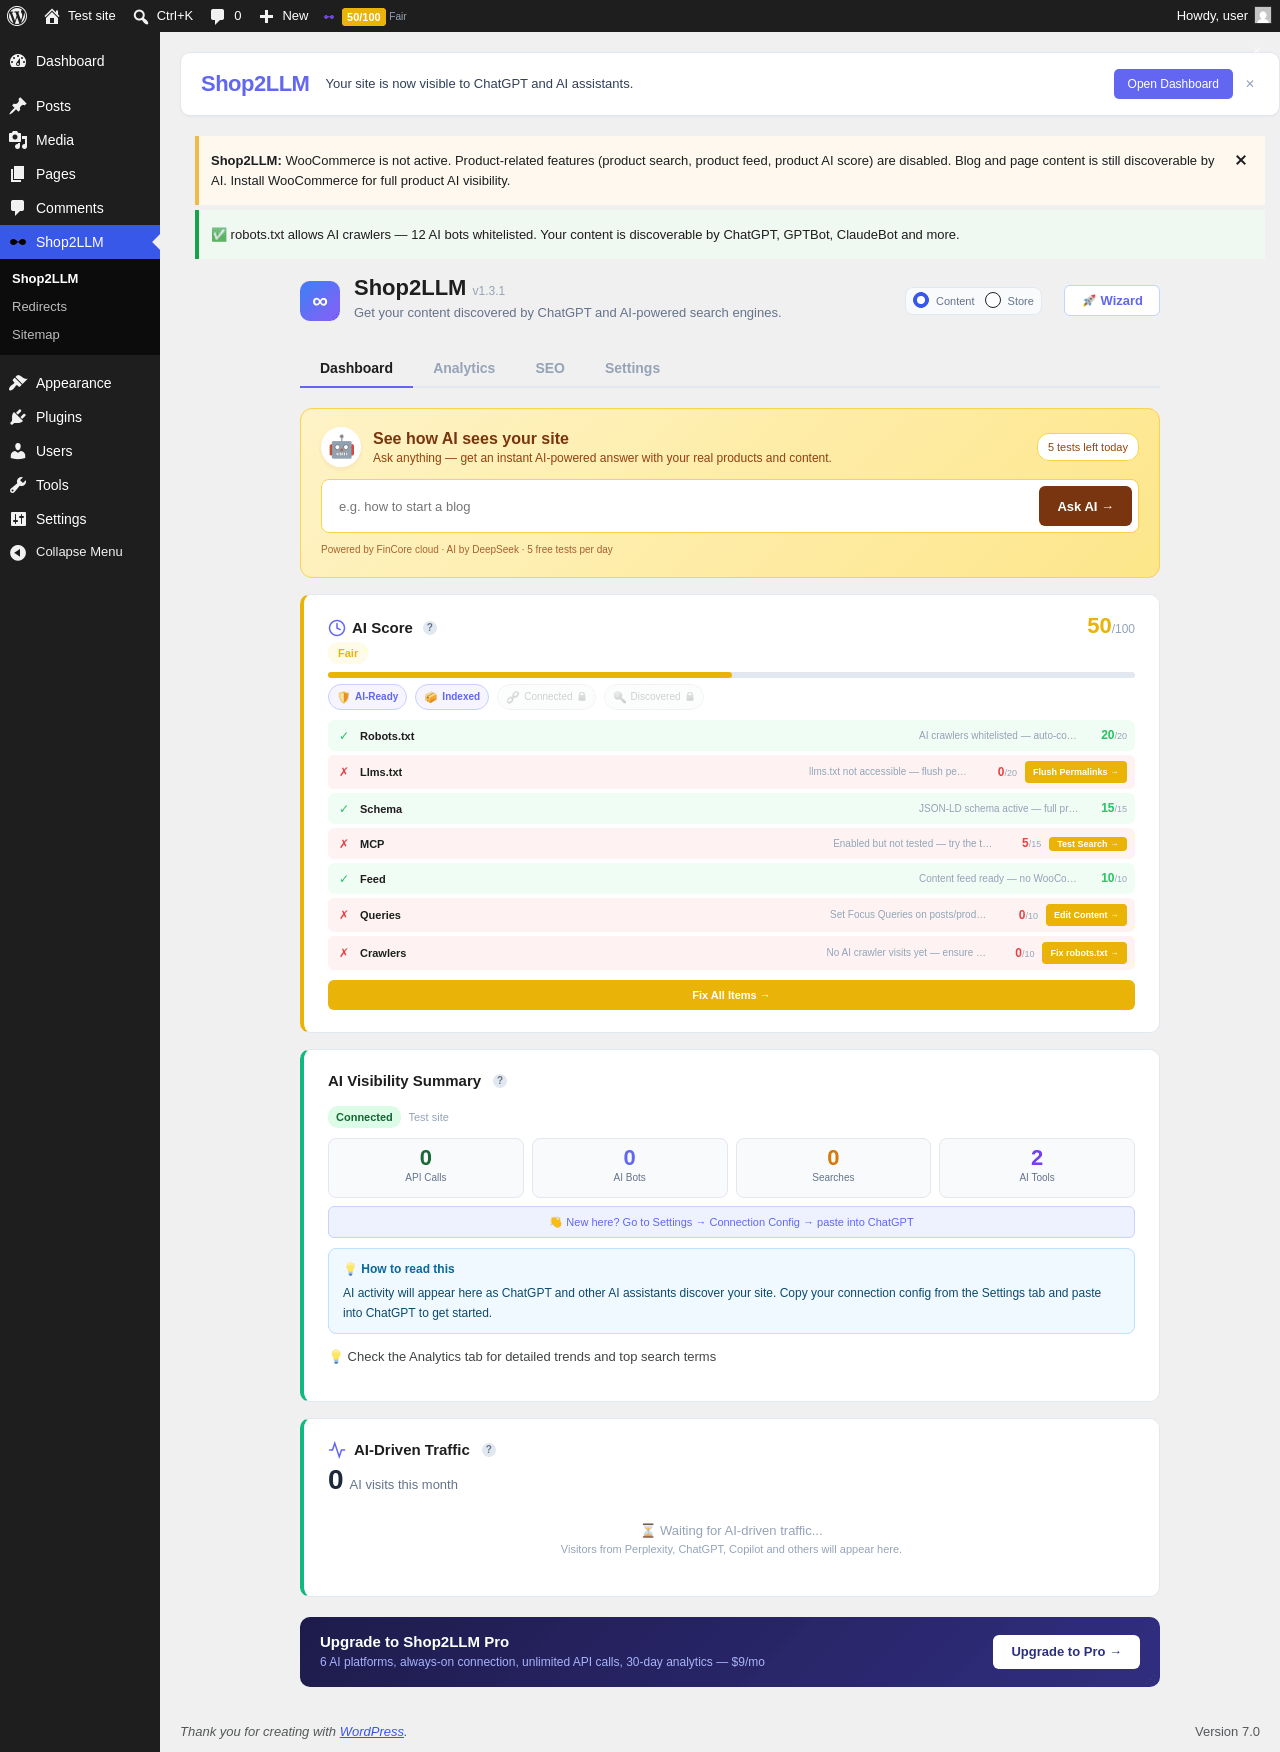1280x1752 pixels.
Task: Select the Content mode radio button
Action: click(921, 300)
